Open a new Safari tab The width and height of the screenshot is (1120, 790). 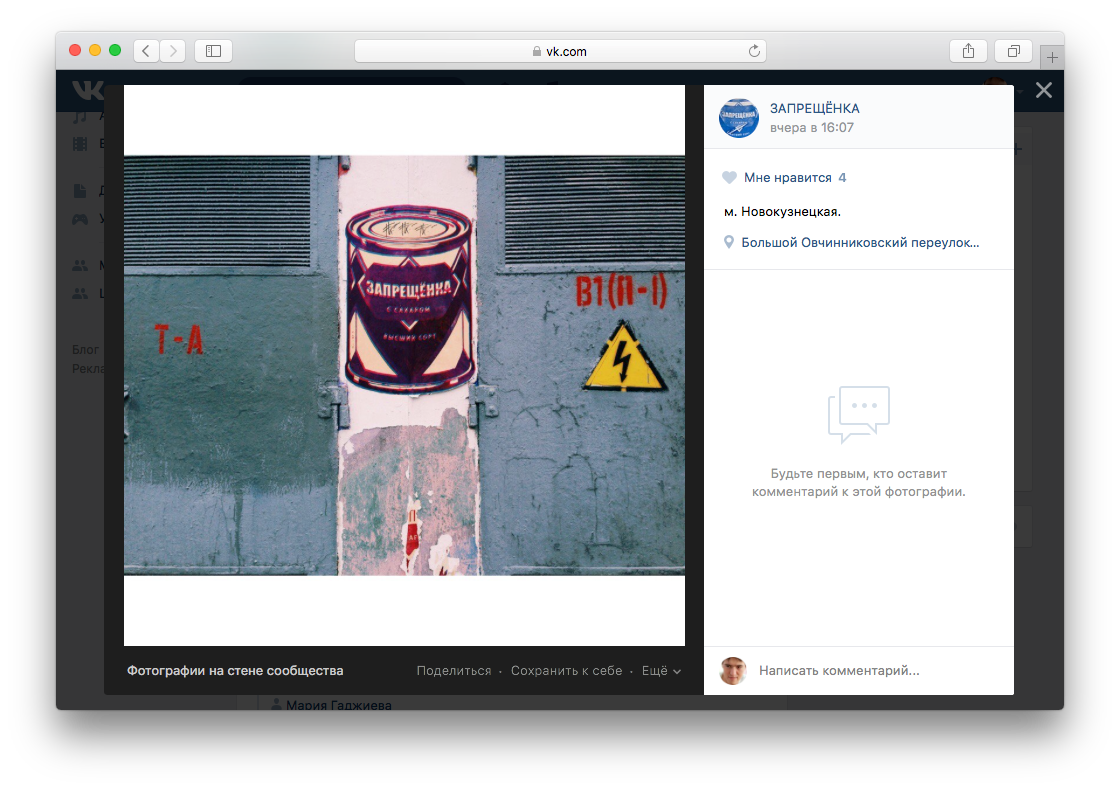(1051, 57)
